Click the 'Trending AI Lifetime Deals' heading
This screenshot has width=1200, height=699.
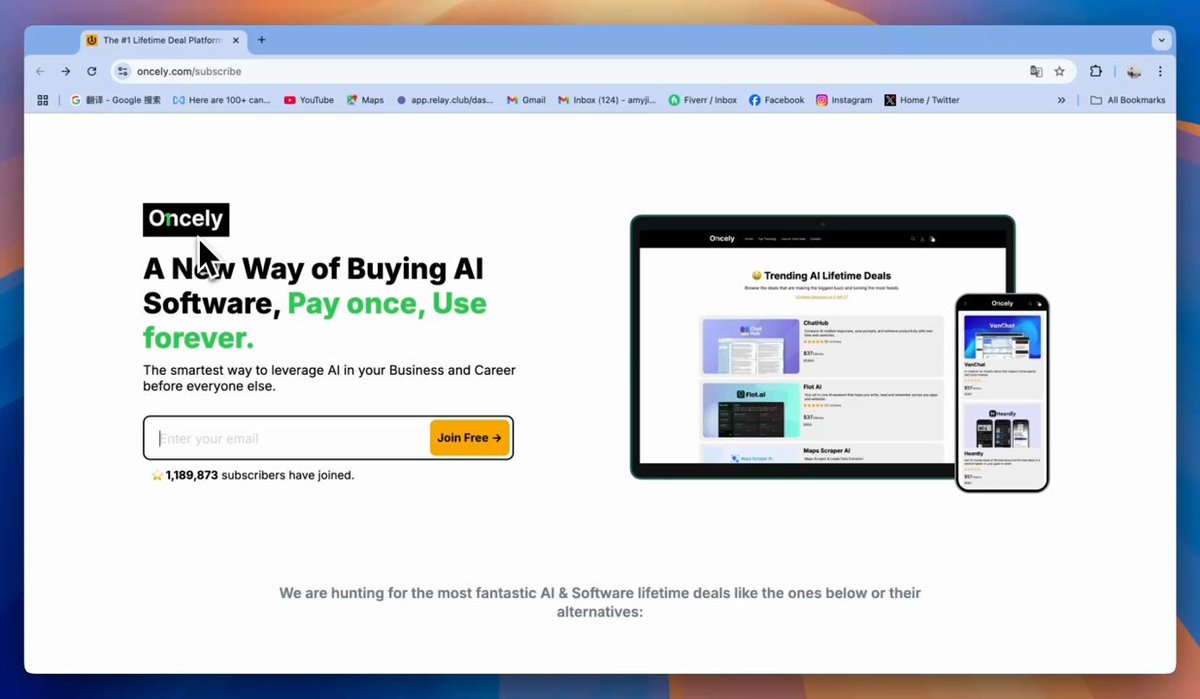click(821, 276)
